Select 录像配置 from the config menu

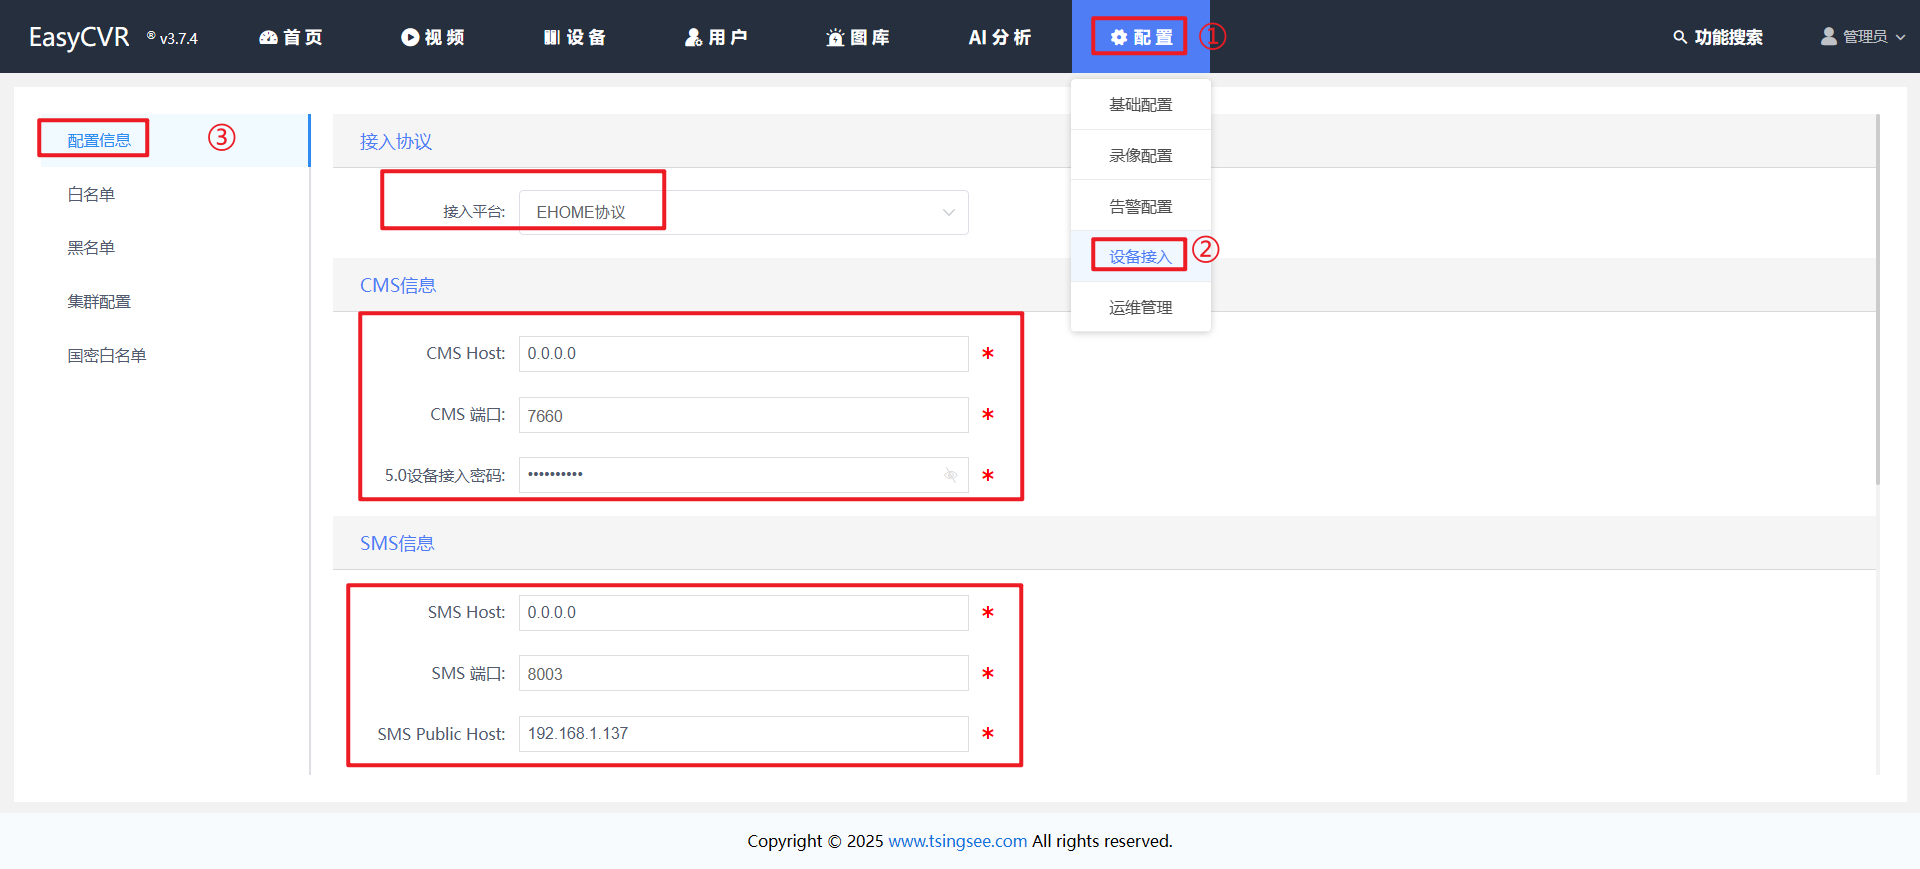[x=1140, y=155]
